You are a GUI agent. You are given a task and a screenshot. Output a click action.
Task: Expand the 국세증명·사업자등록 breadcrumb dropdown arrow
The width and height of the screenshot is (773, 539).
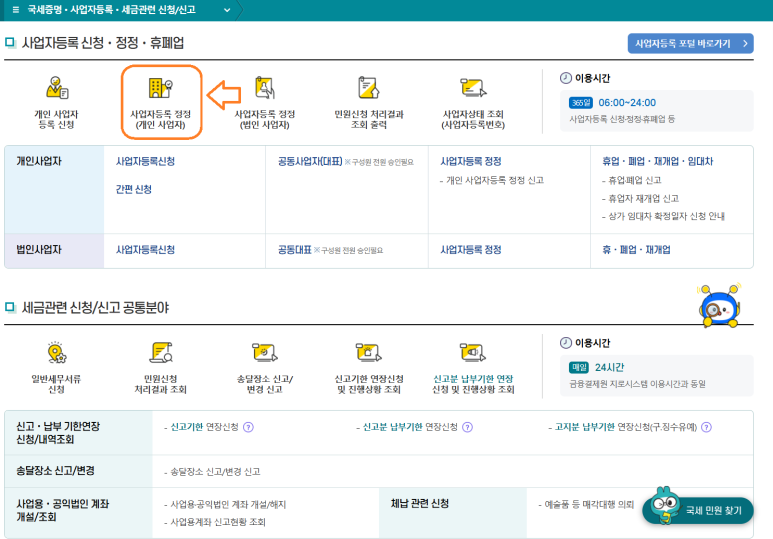point(227,10)
